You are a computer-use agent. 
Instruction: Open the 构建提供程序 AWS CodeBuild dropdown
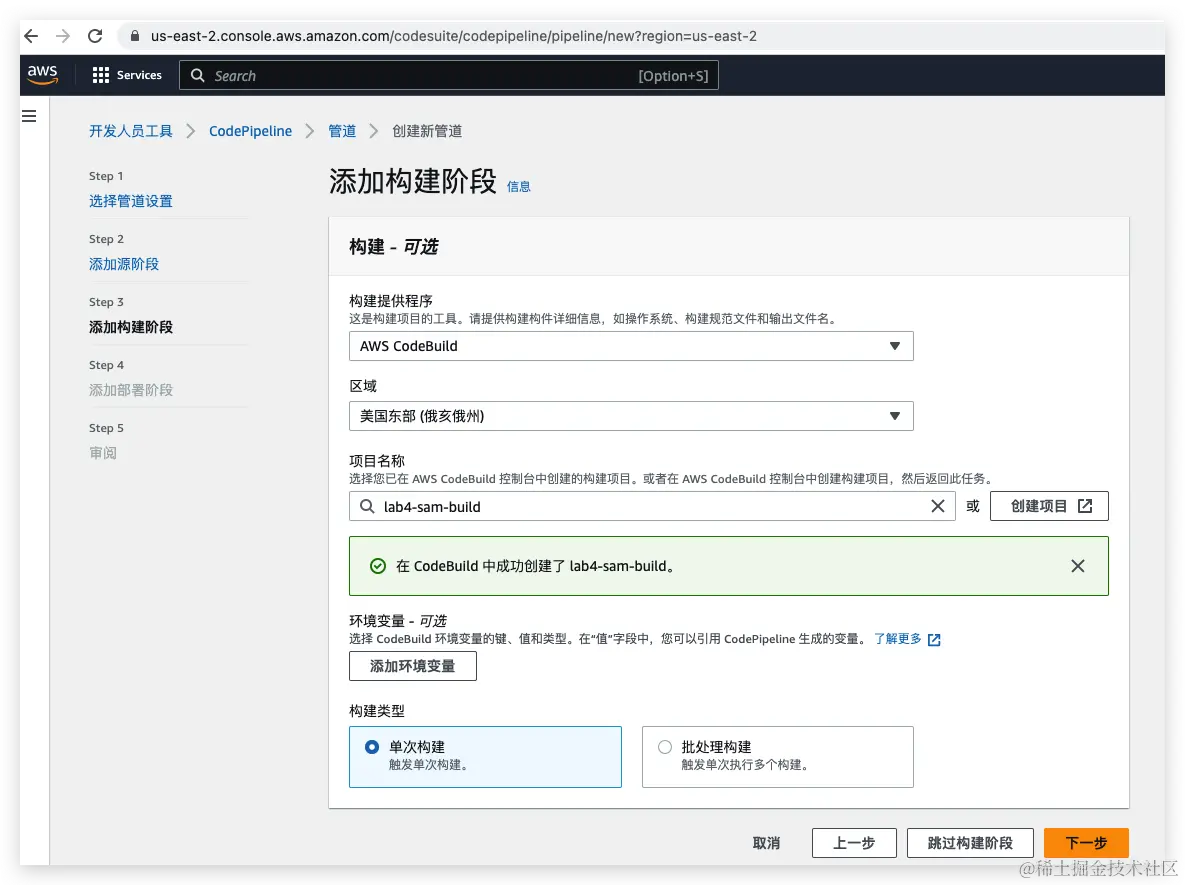pyautogui.click(x=631, y=346)
